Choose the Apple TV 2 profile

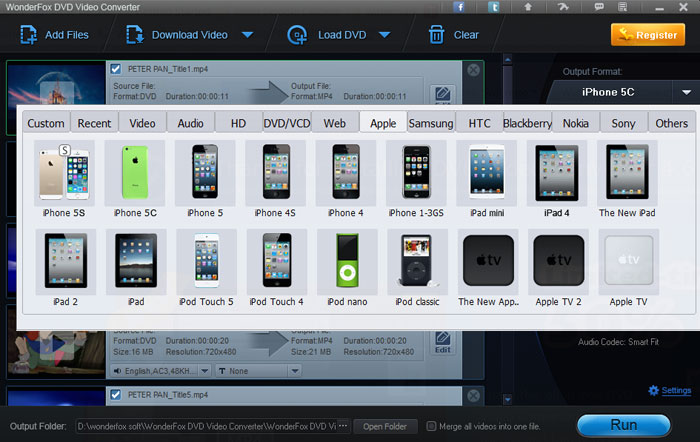[x=558, y=268]
